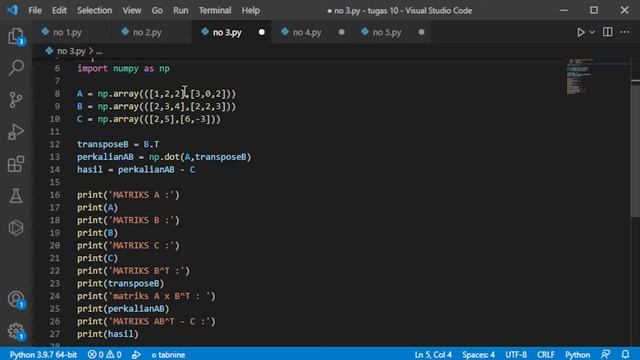Open the View menu
This screenshot has height=360, width=640.
click(x=132, y=11)
